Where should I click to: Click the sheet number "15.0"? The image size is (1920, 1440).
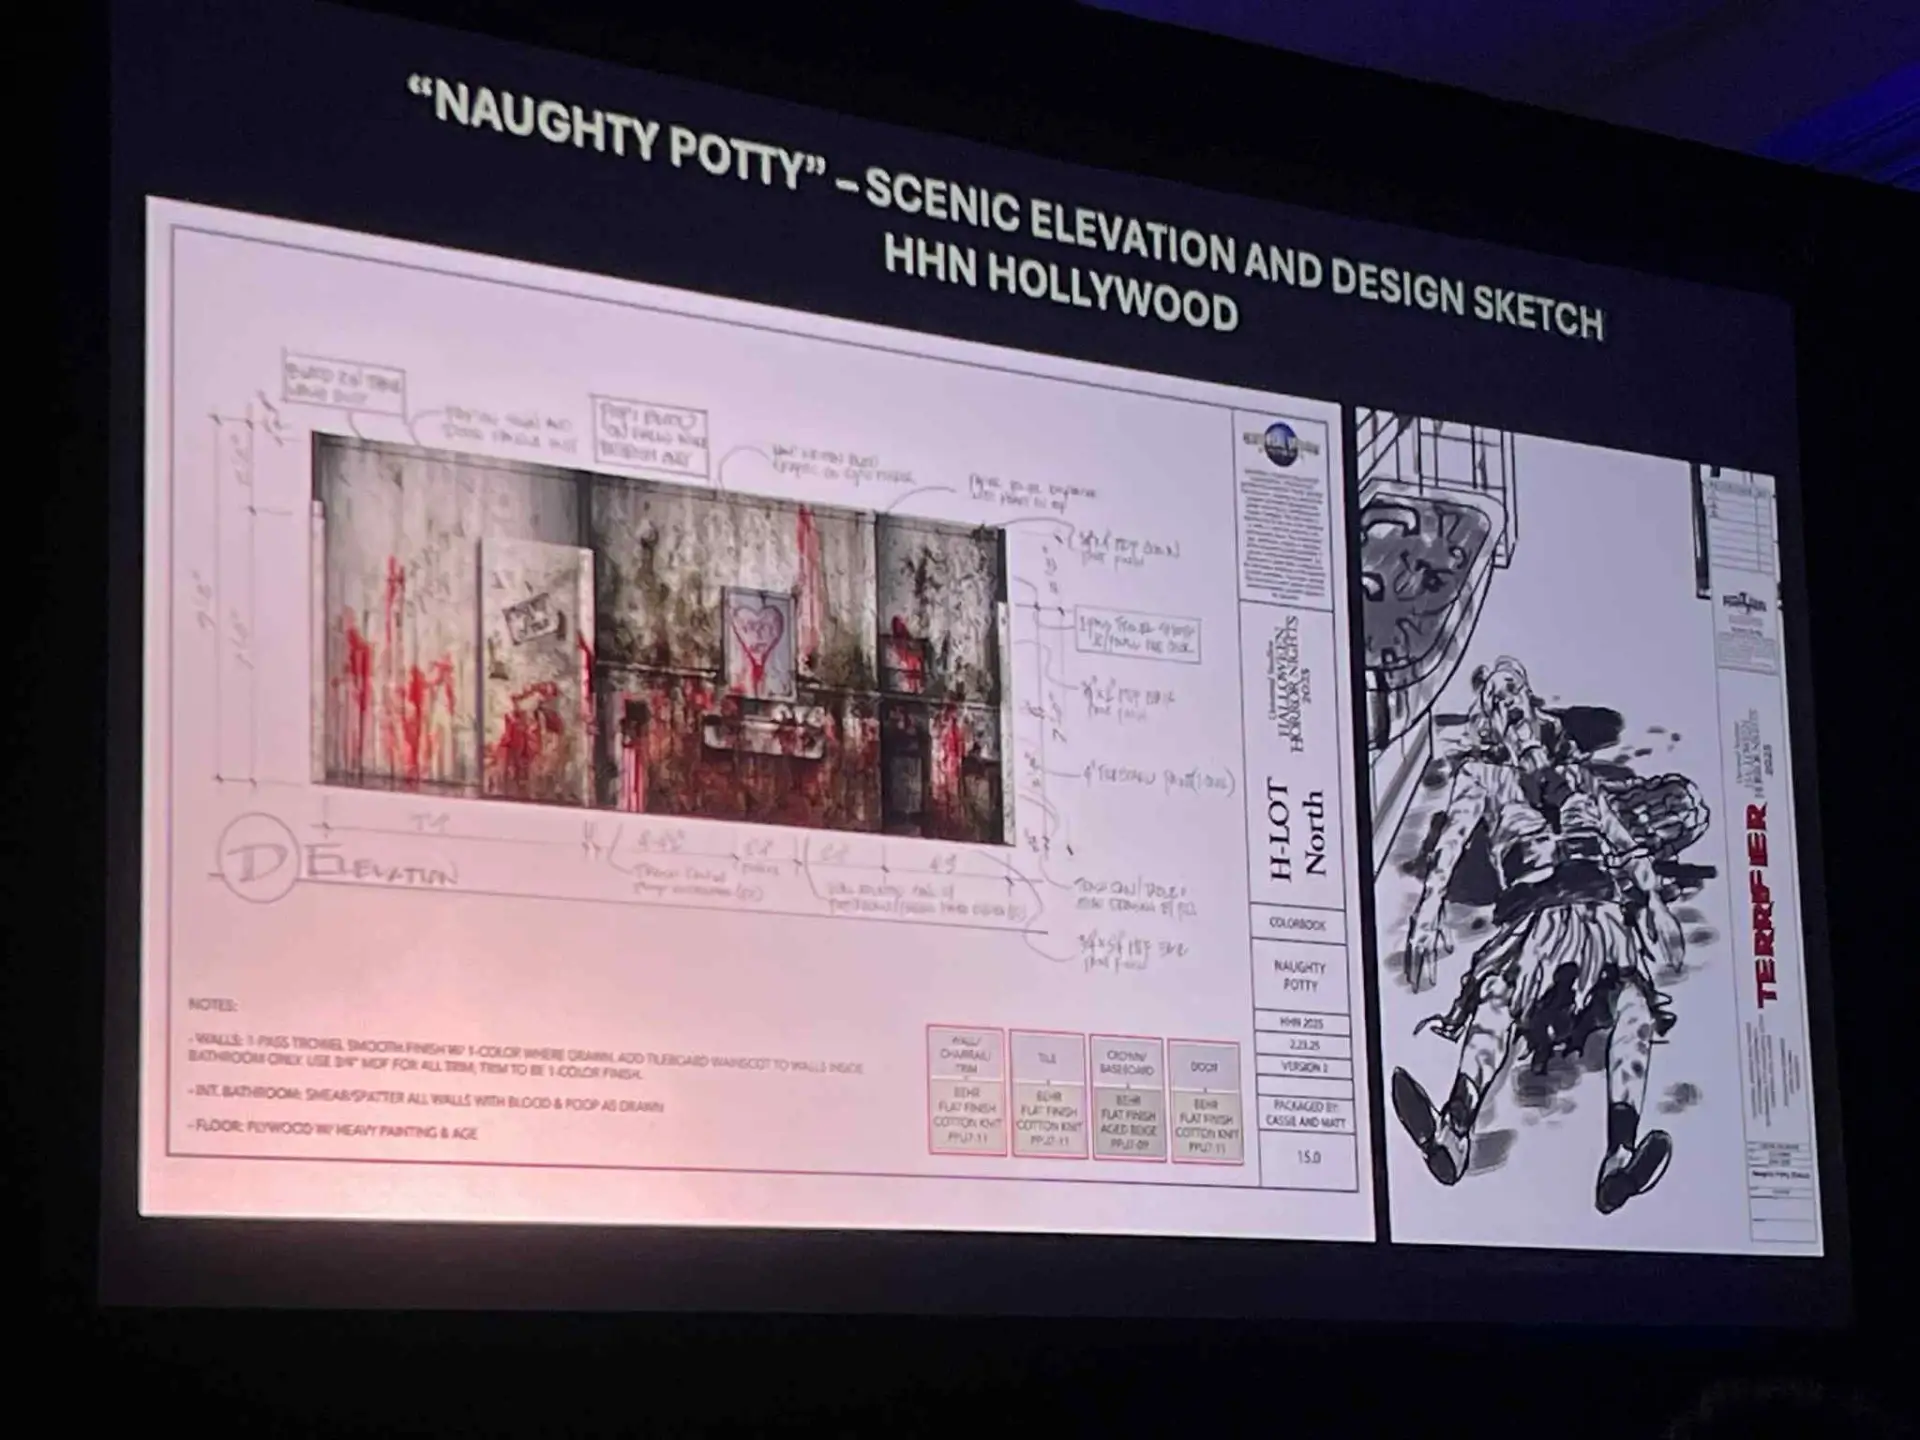(x=1308, y=1158)
